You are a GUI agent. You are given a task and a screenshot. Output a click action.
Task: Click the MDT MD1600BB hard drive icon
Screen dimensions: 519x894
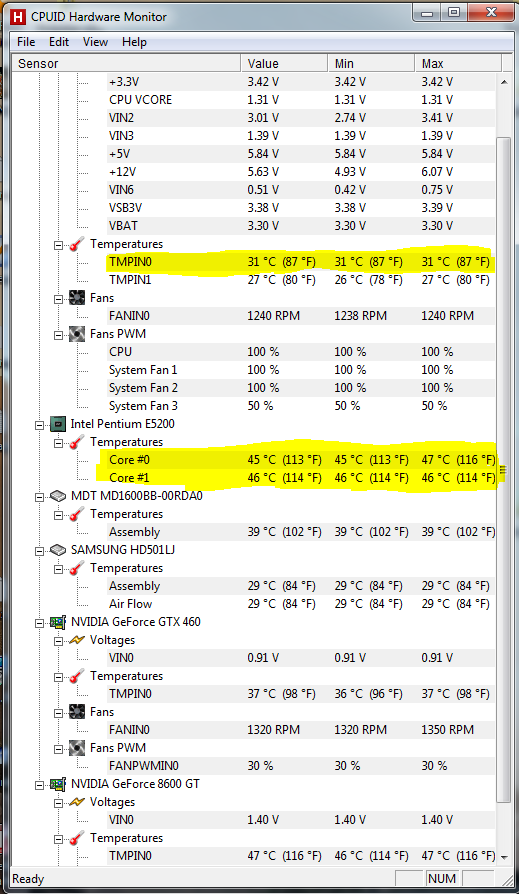(58, 496)
